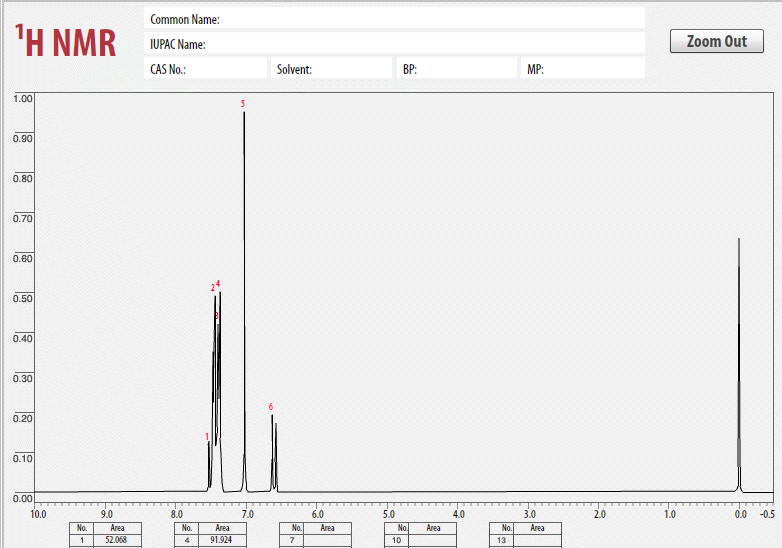Image resolution: width=782 pixels, height=548 pixels.
Task: Click the Area header above 52.068
Action: [117, 528]
